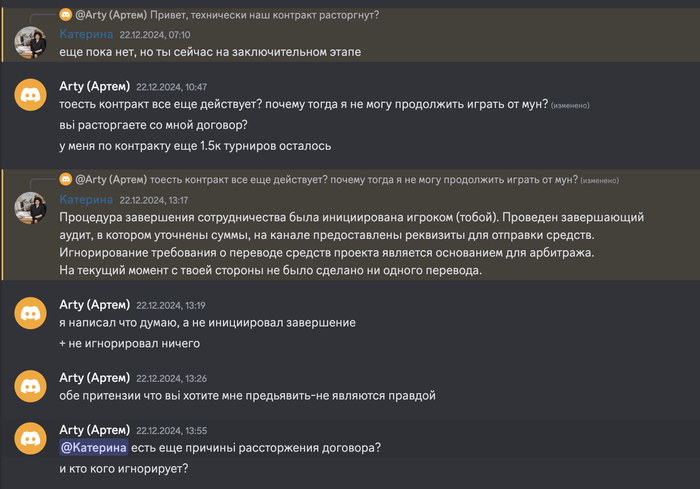Click small Discord icon in the second reply preview
This screenshot has height=489, width=700.
click(x=66, y=180)
